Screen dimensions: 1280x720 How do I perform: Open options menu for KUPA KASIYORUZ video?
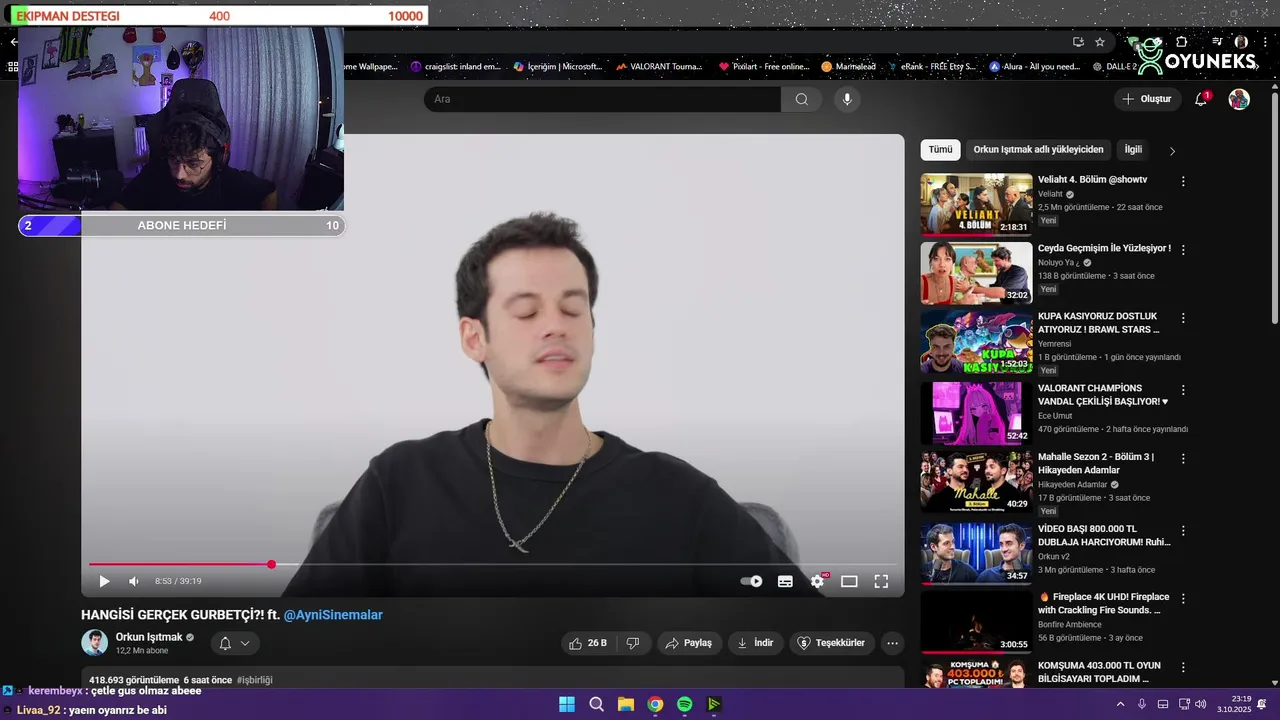click(1183, 318)
